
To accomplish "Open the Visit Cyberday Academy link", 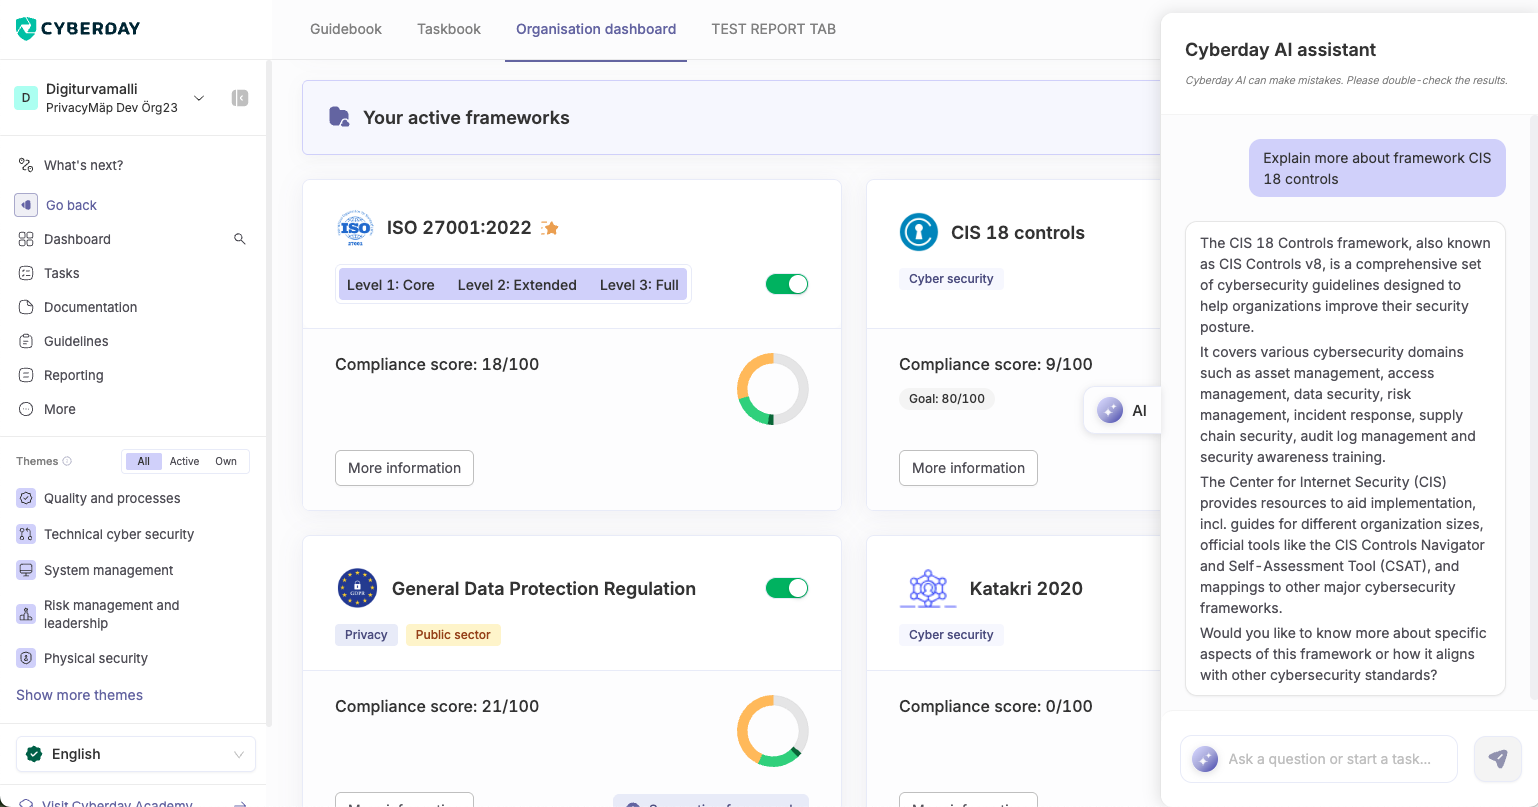I will (x=118, y=803).
